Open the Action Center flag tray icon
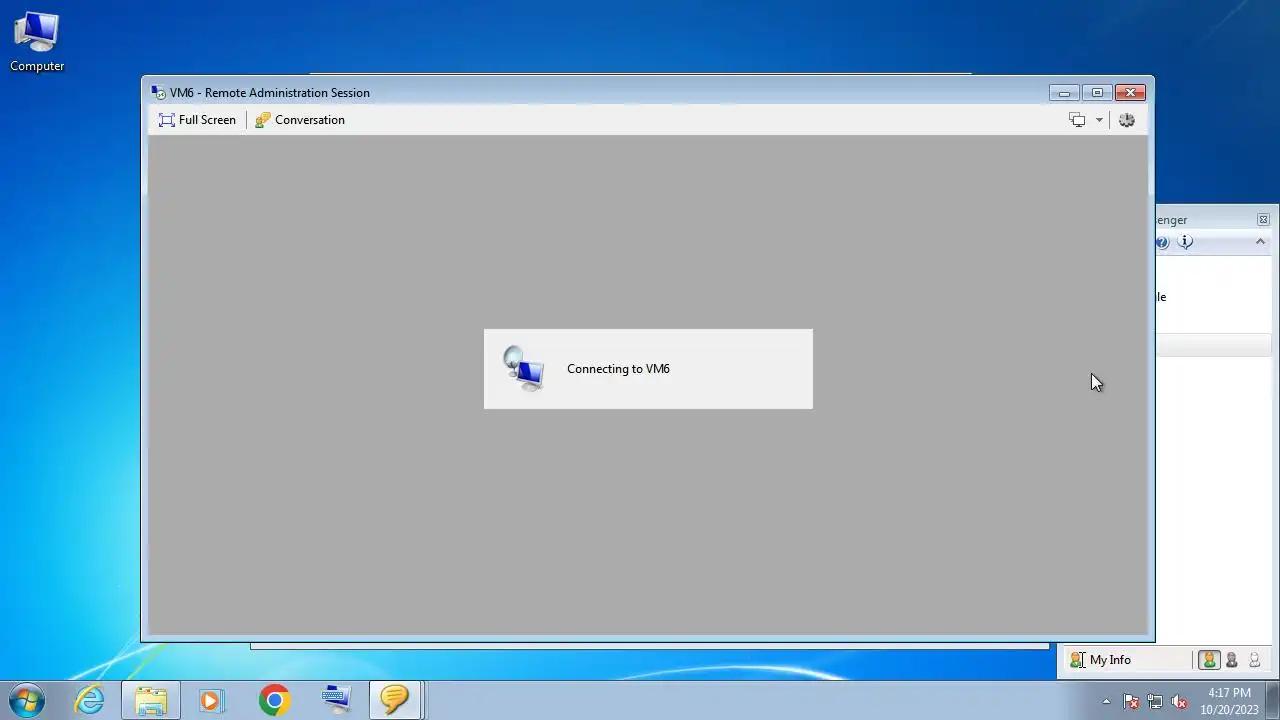Viewport: 1280px width, 720px height. tap(1131, 701)
